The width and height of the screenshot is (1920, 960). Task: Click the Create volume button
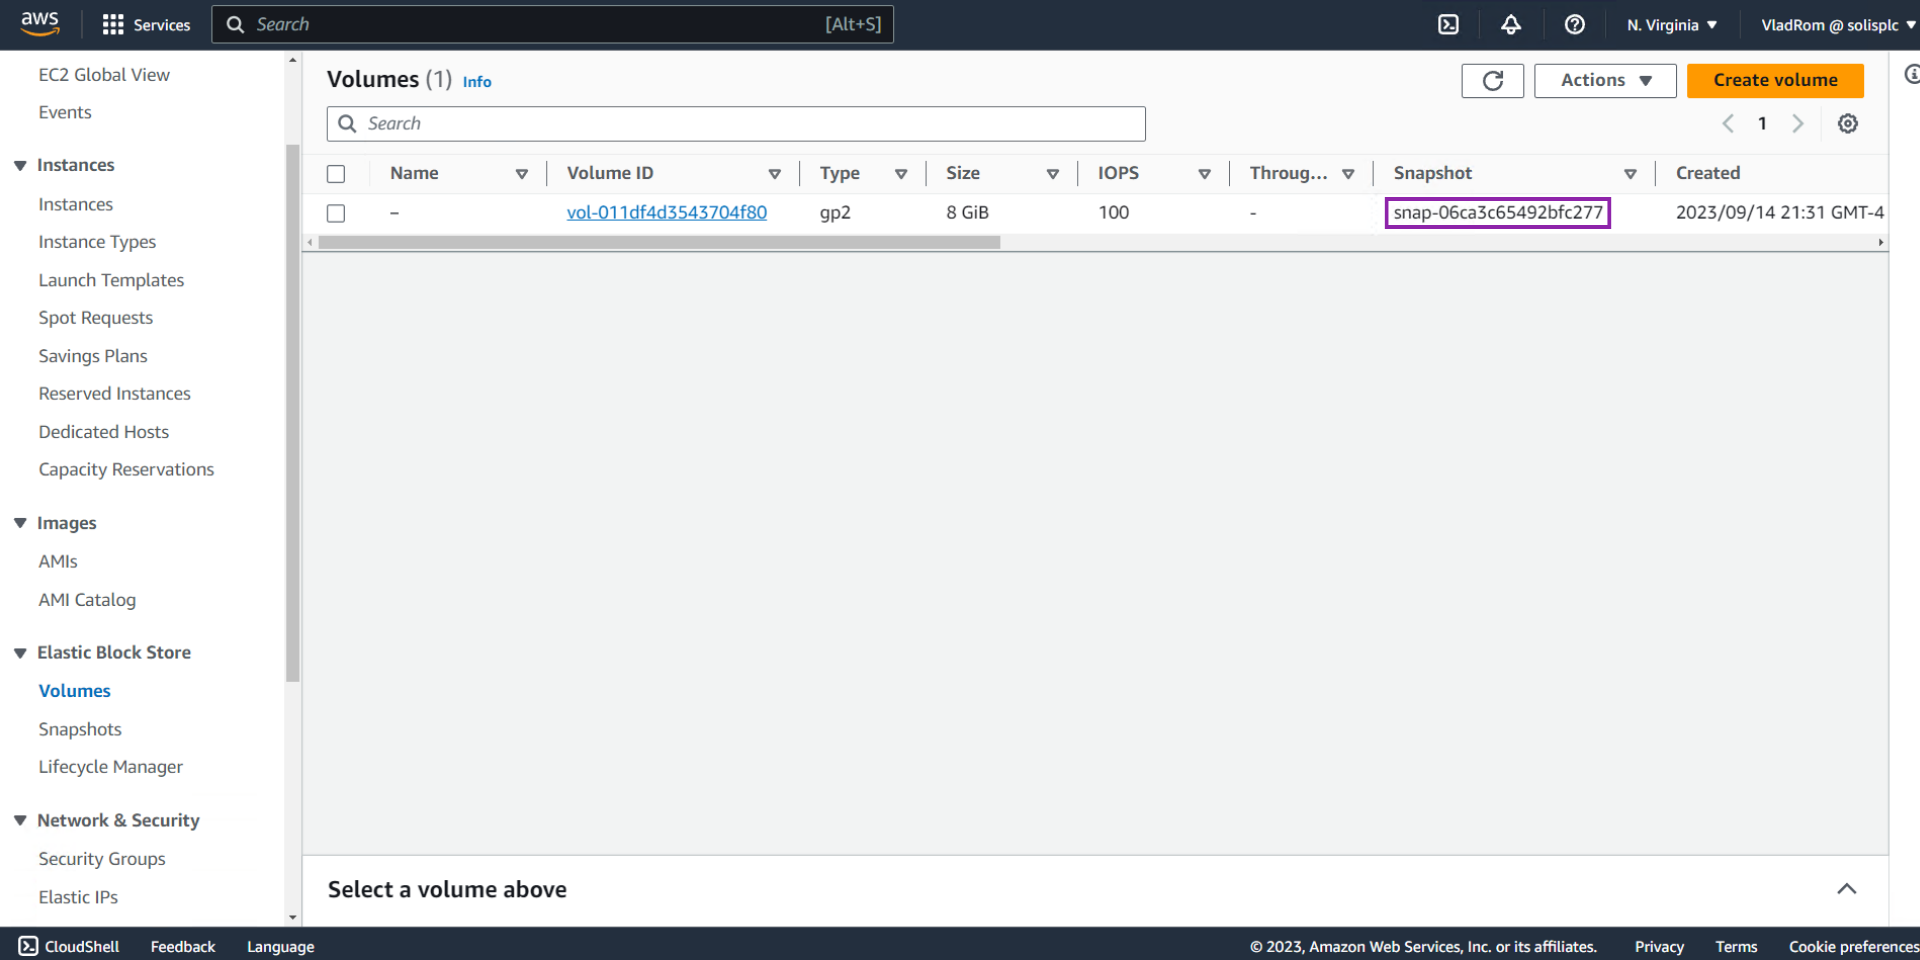(x=1775, y=80)
